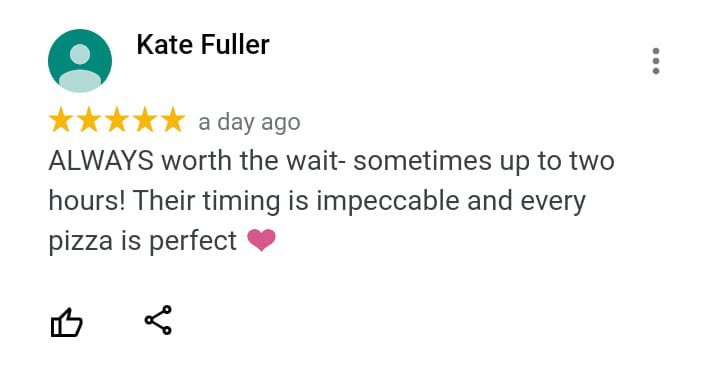Select the fourth gold rating star
Viewport: 720px width, 389px height.
(x=145, y=119)
